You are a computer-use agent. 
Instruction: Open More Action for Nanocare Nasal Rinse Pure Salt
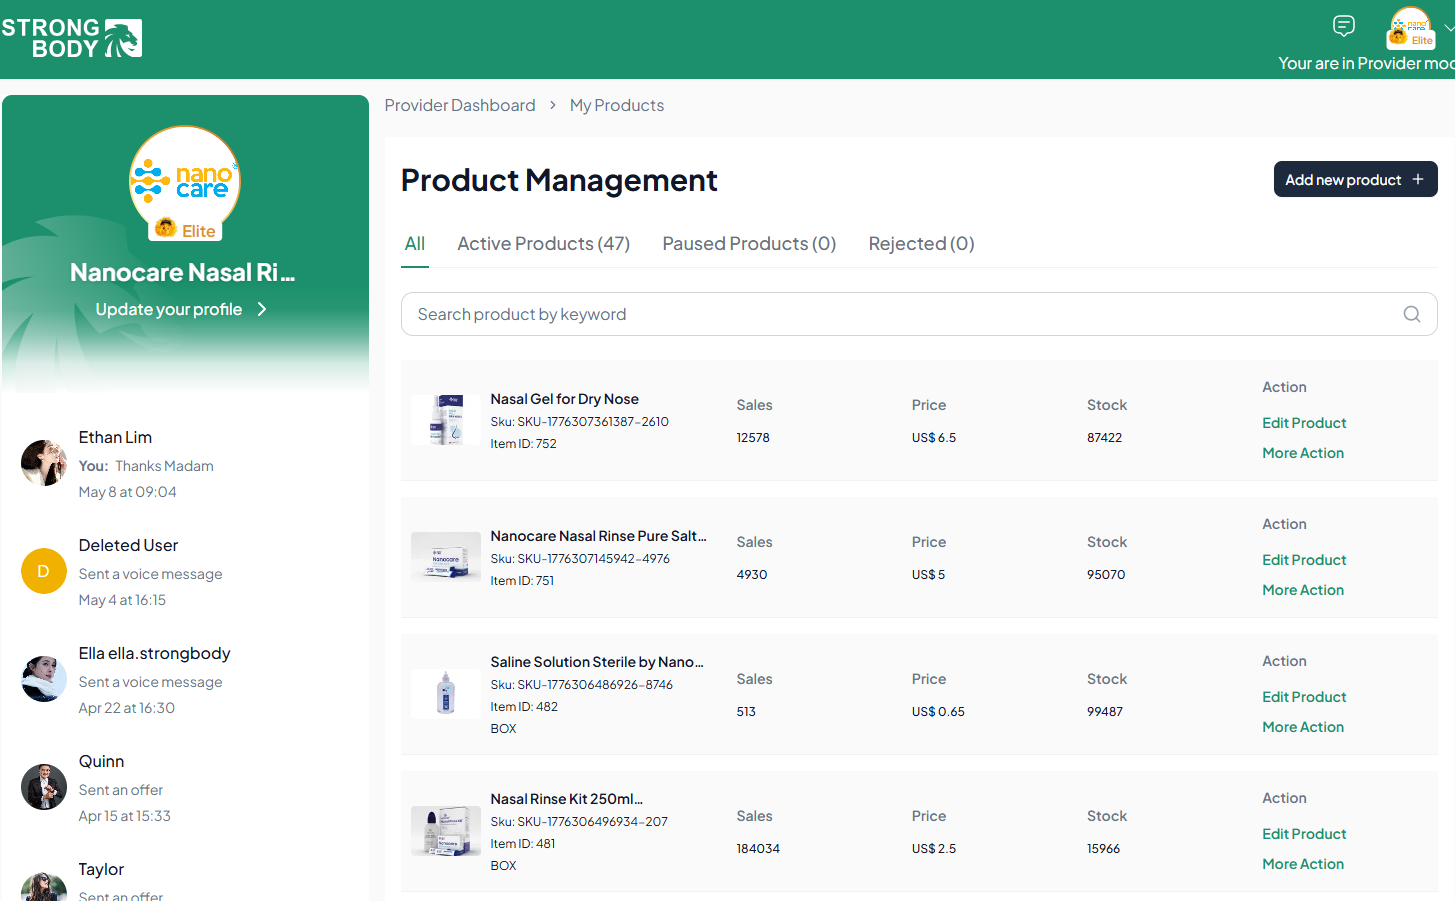(1303, 590)
